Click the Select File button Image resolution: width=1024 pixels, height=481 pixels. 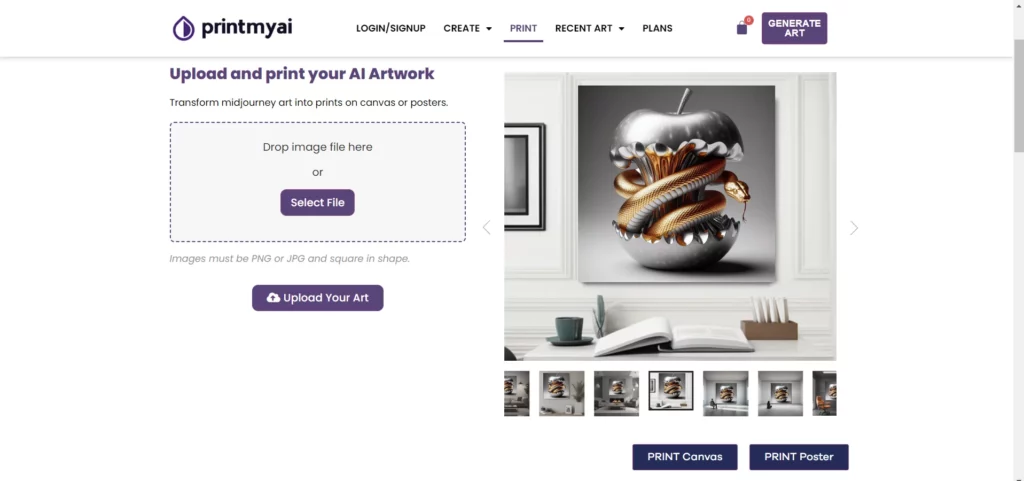(317, 202)
